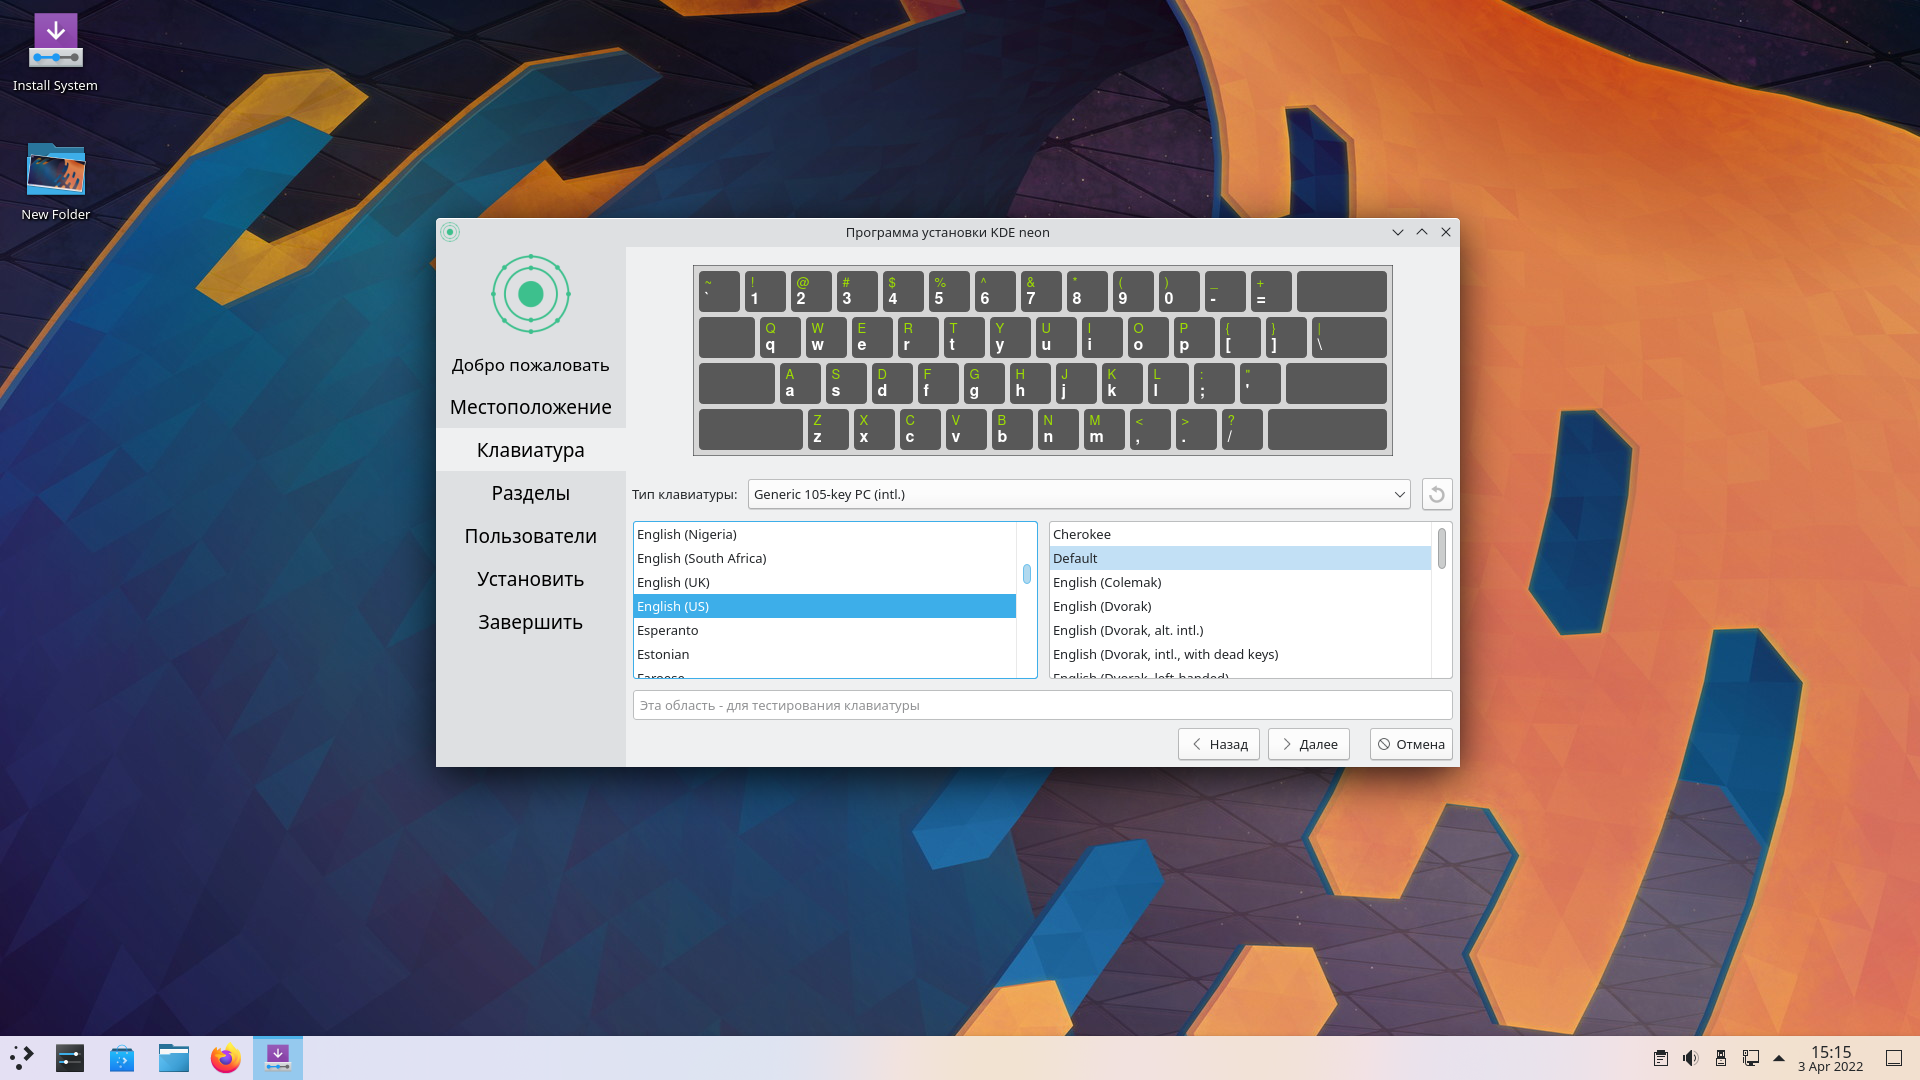Reset keyboard model to default with the revert icon
This screenshot has height=1080, width=1920.
(x=1437, y=494)
